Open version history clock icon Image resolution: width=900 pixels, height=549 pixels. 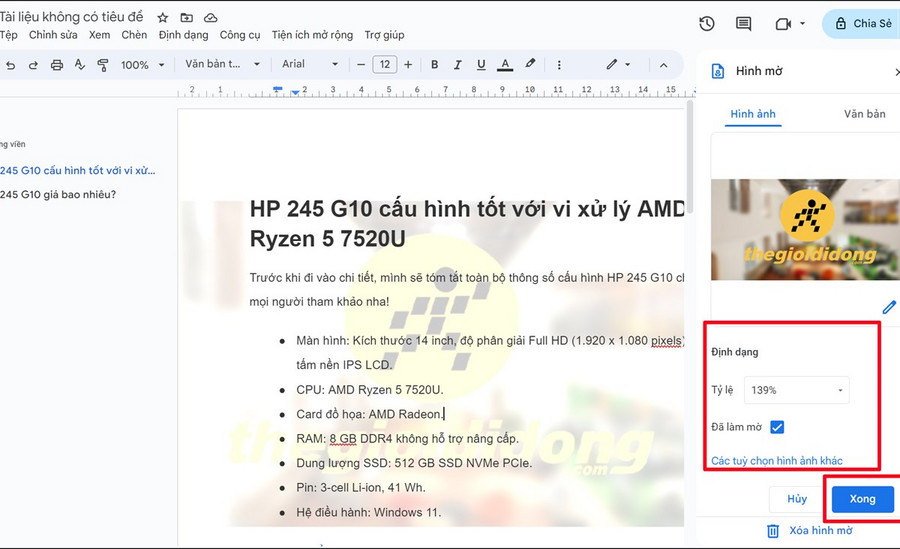click(x=707, y=24)
